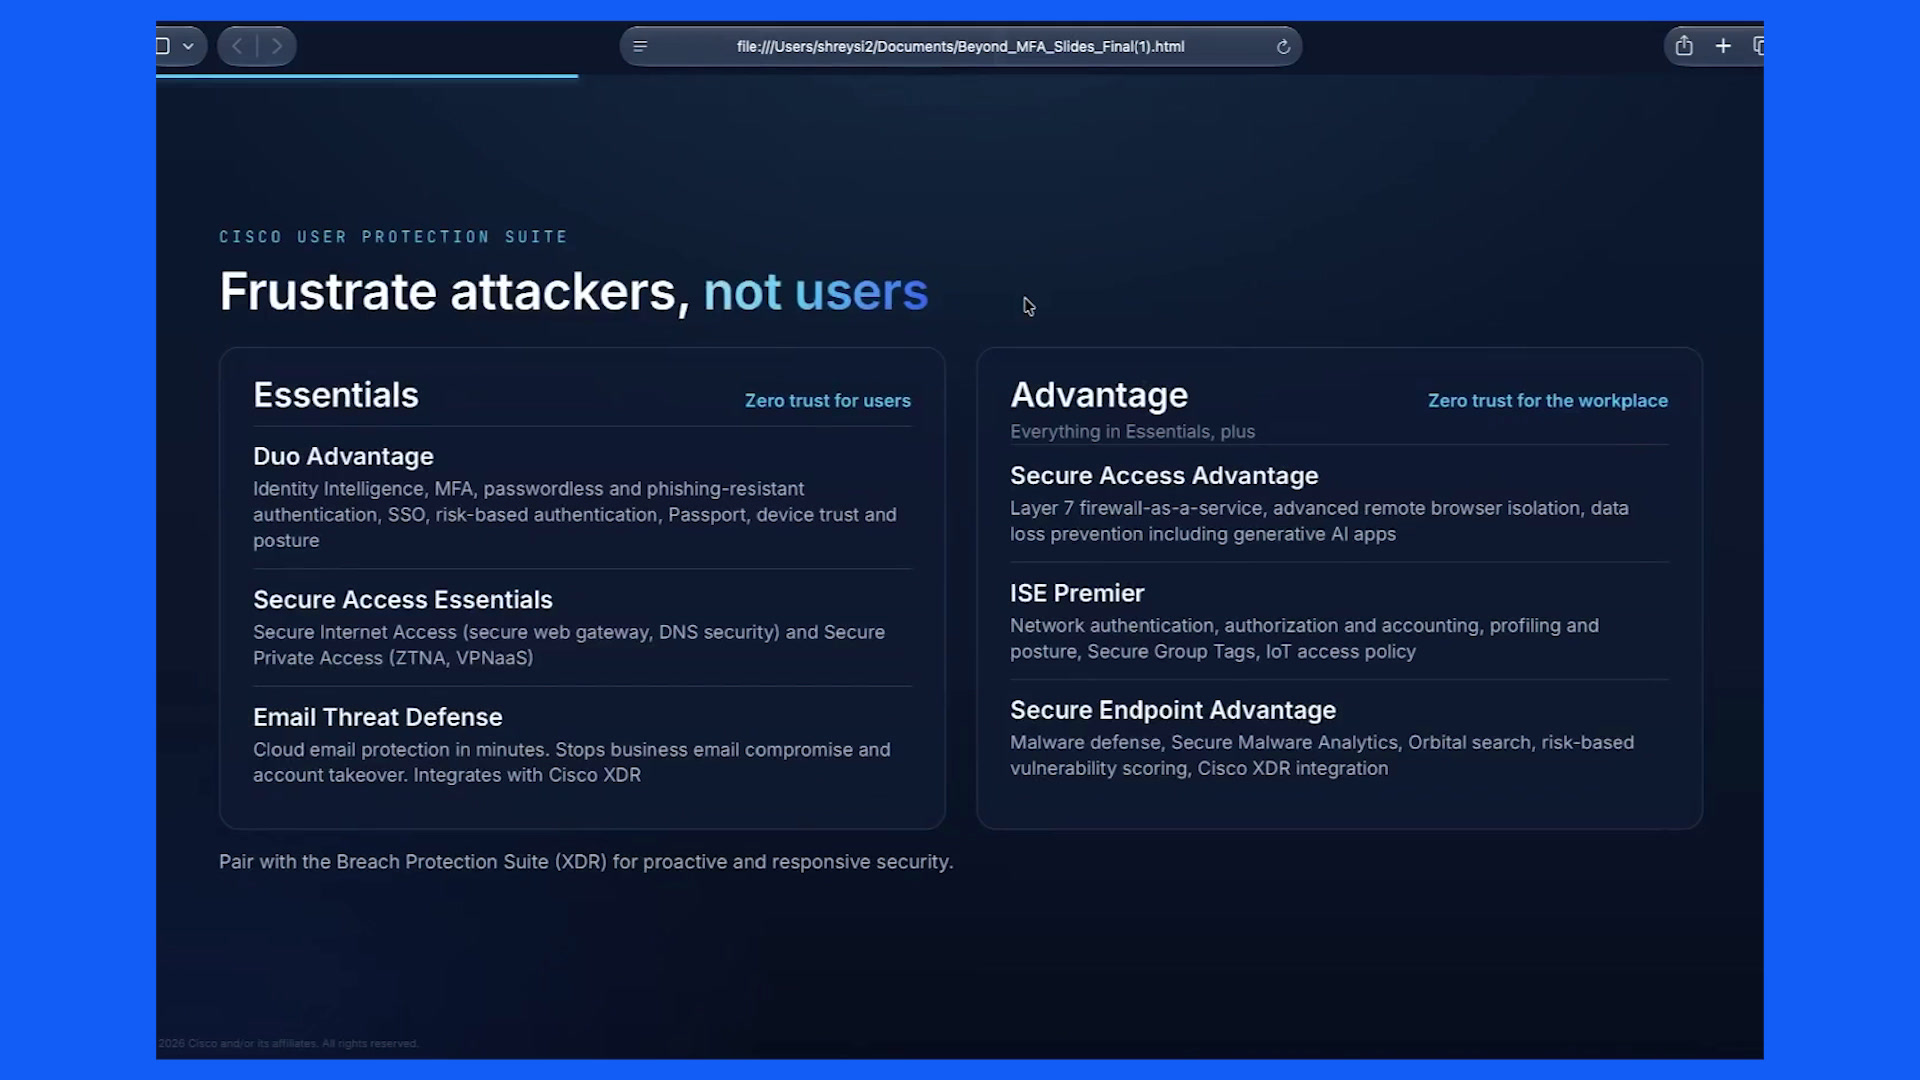
Task: Click the file URL in the address bar
Action: 960,46
